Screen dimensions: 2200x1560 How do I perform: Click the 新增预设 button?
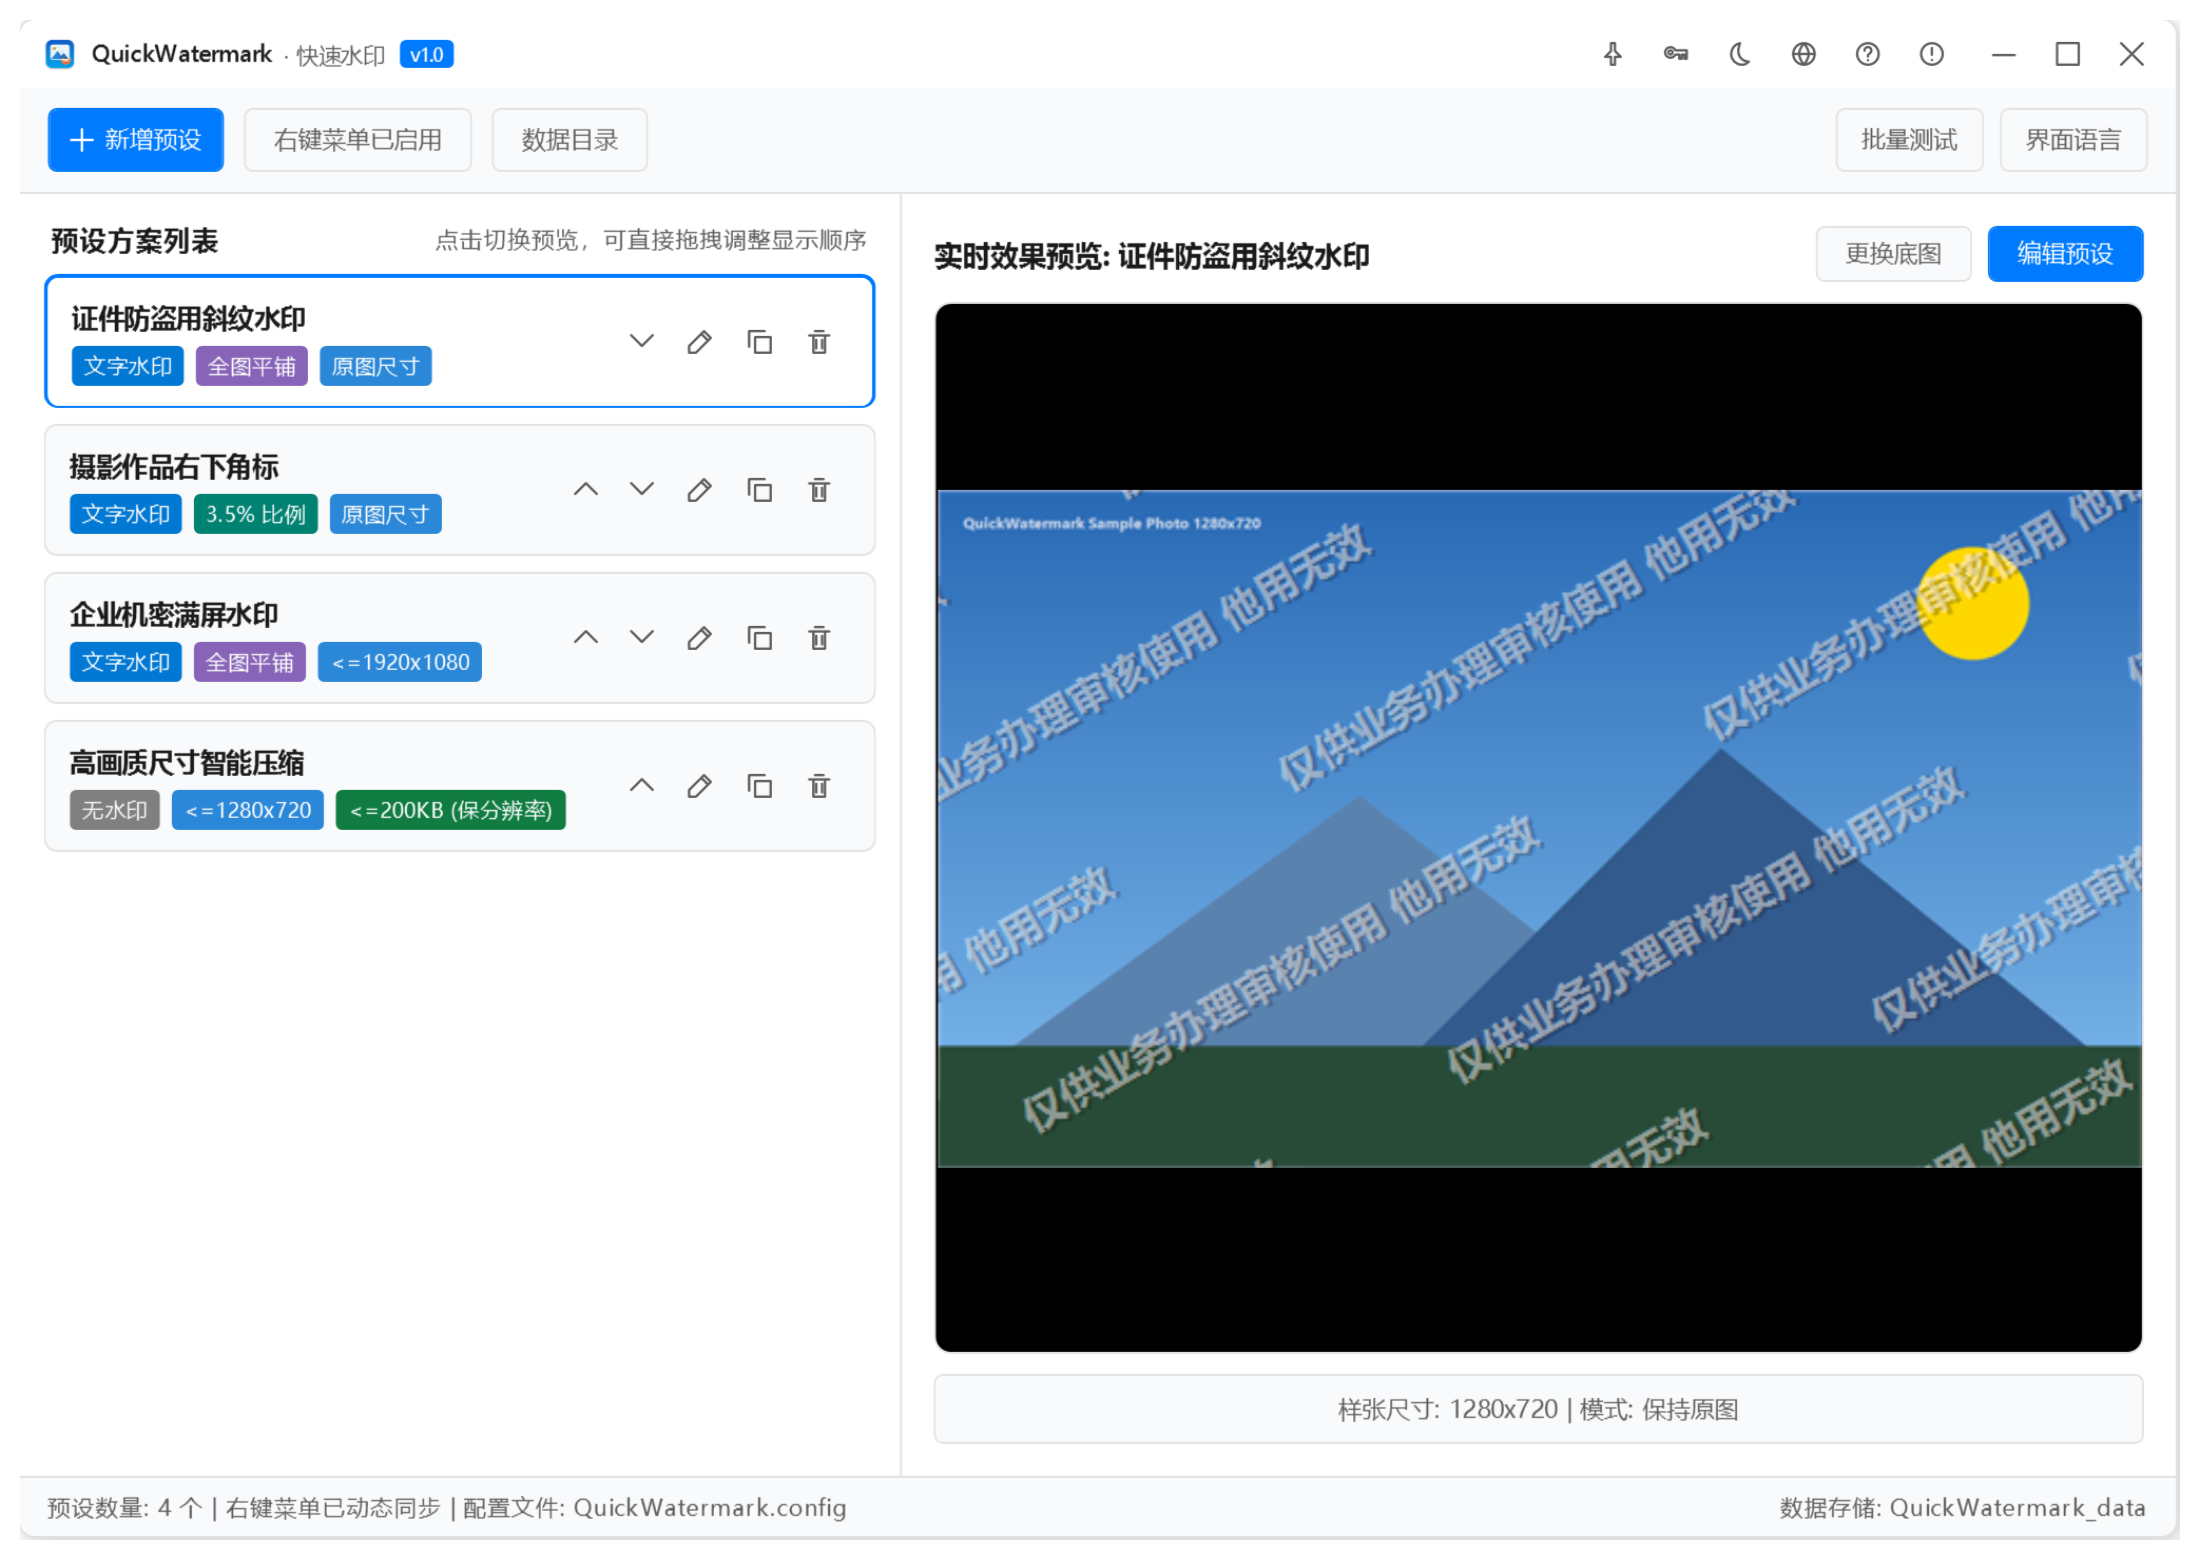coord(136,140)
